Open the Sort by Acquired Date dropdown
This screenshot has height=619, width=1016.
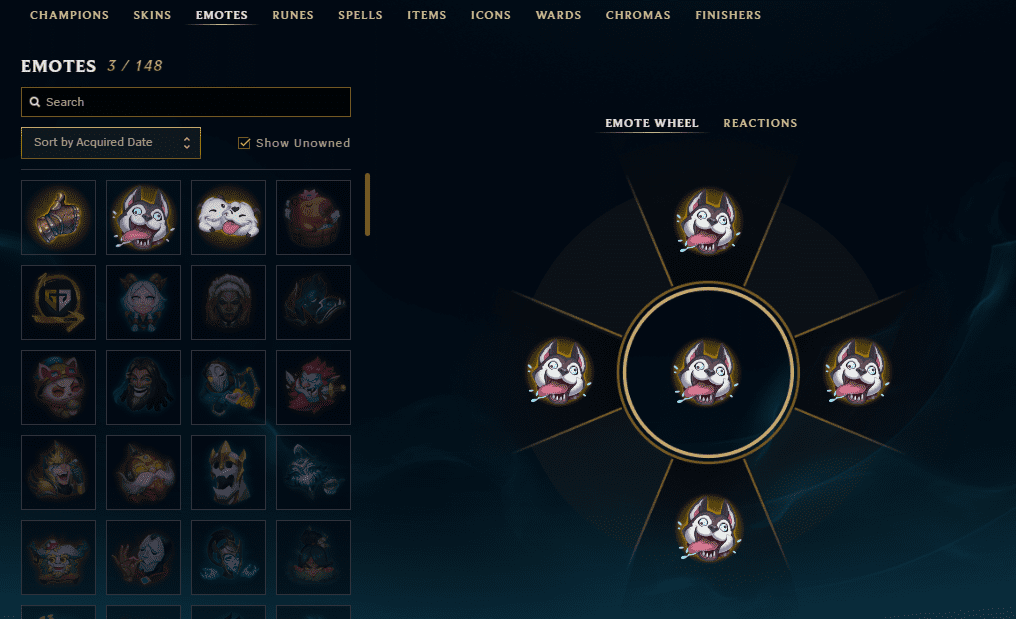111,143
